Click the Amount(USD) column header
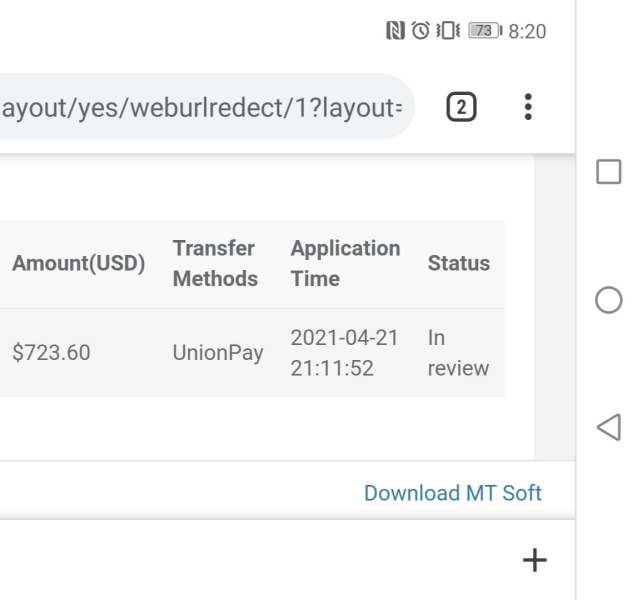642x600 pixels. click(x=78, y=264)
